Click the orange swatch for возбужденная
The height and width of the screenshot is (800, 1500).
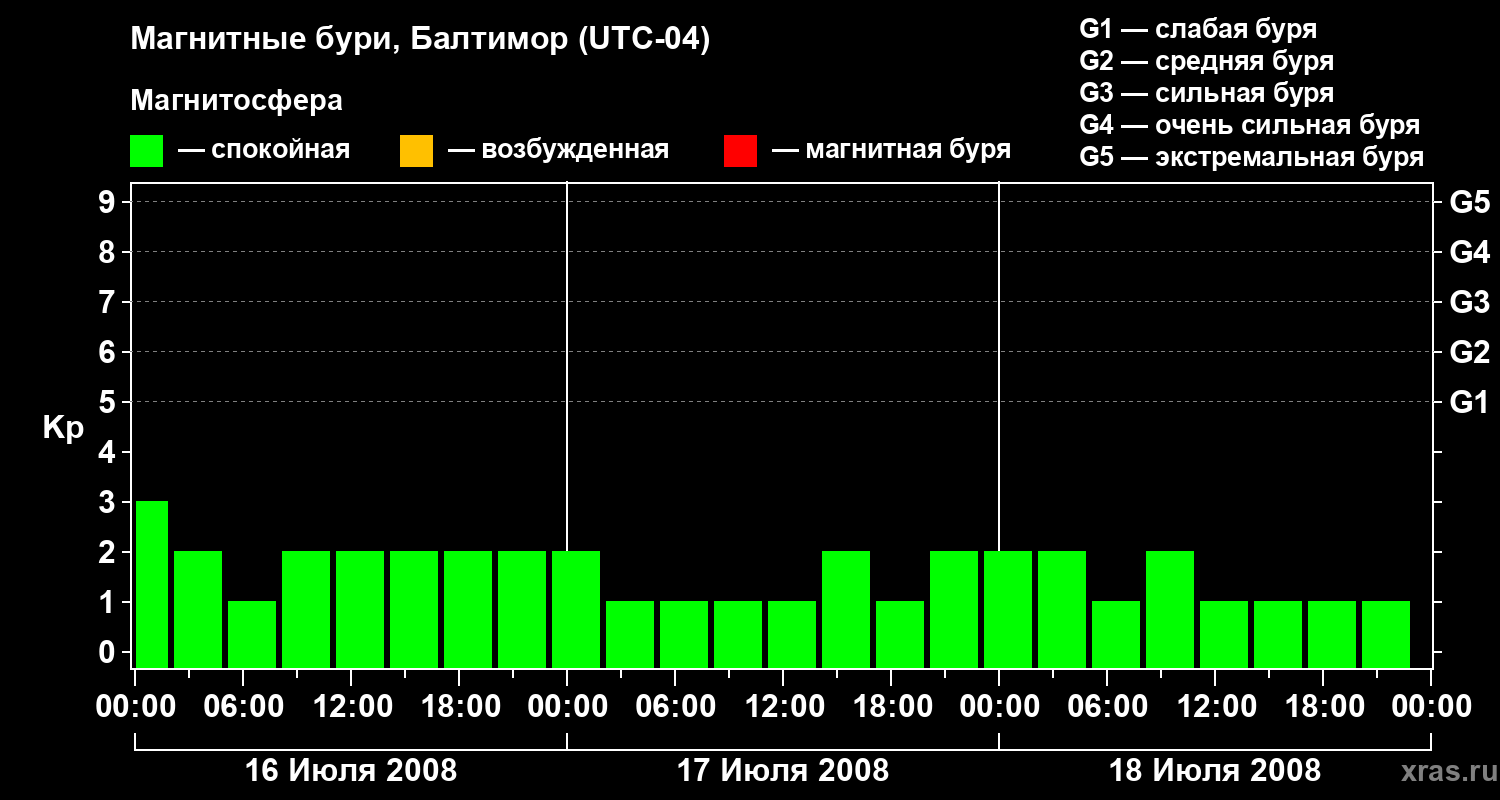tap(416, 150)
